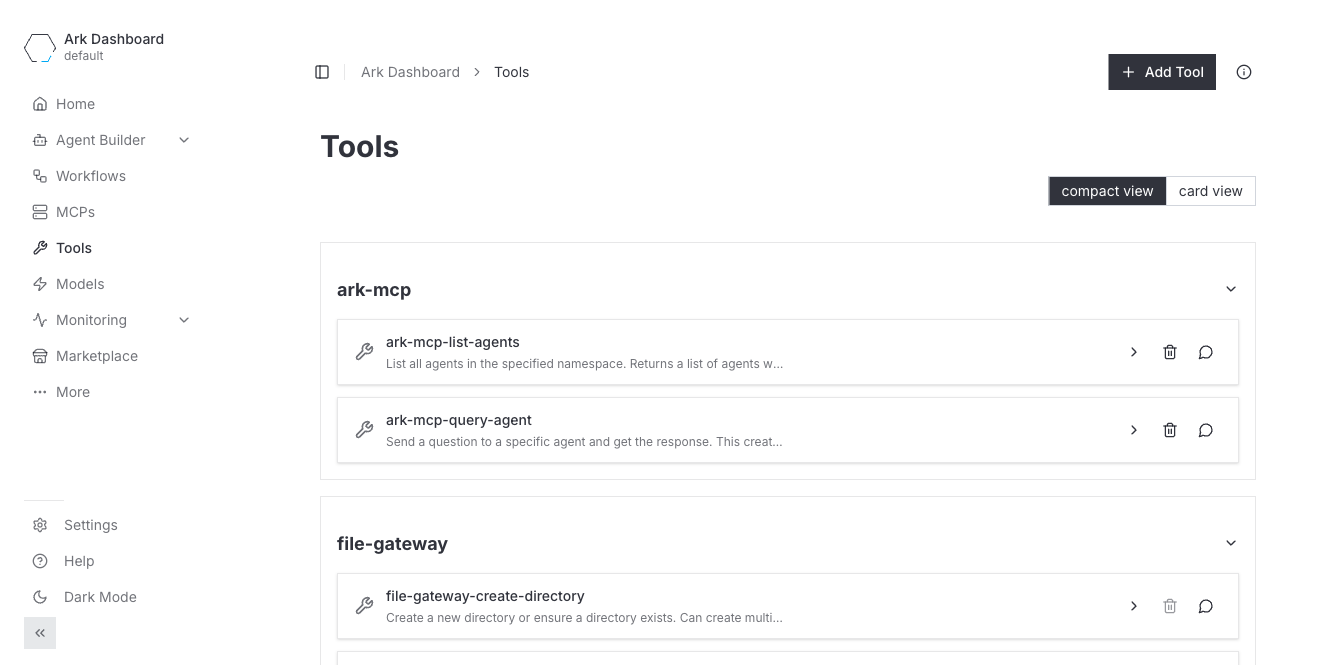This screenshot has height=665, width=1320.
Task: Expand file-gateway-create-directory details chevron
Action: pyautogui.click(x=1134, y=606)
